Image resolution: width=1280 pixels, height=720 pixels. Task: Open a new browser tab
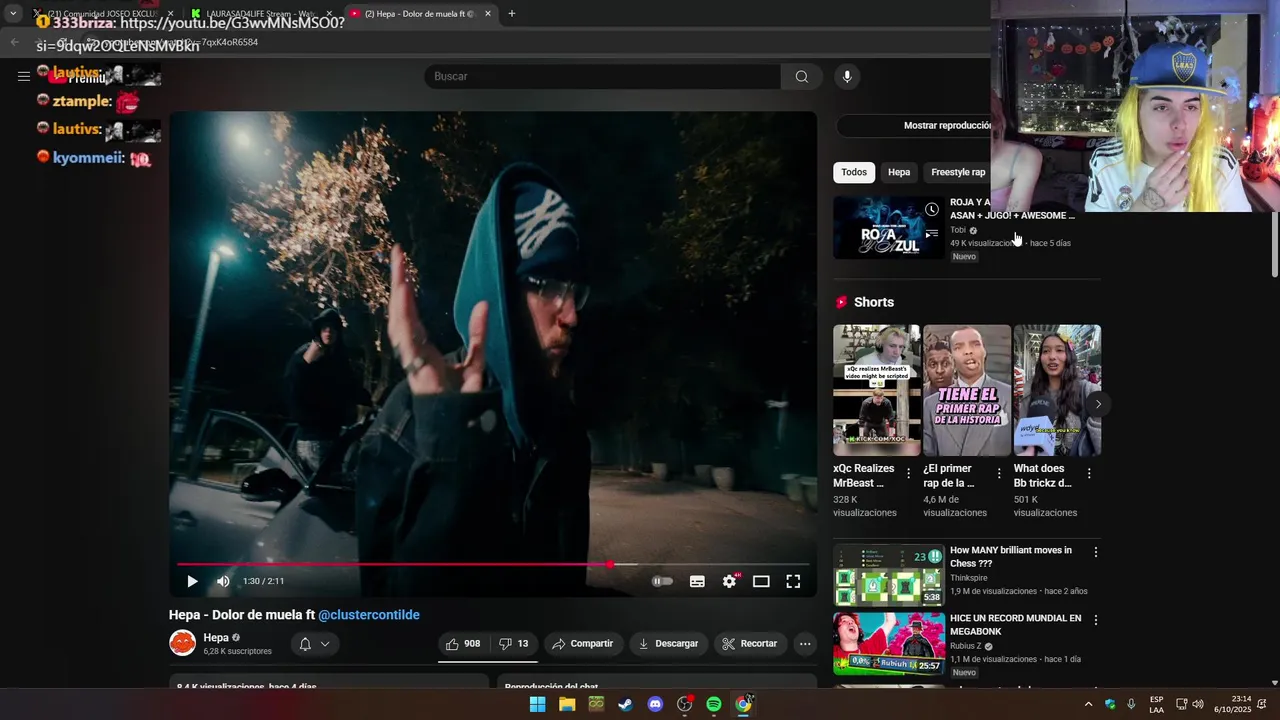tap(512, 14)
